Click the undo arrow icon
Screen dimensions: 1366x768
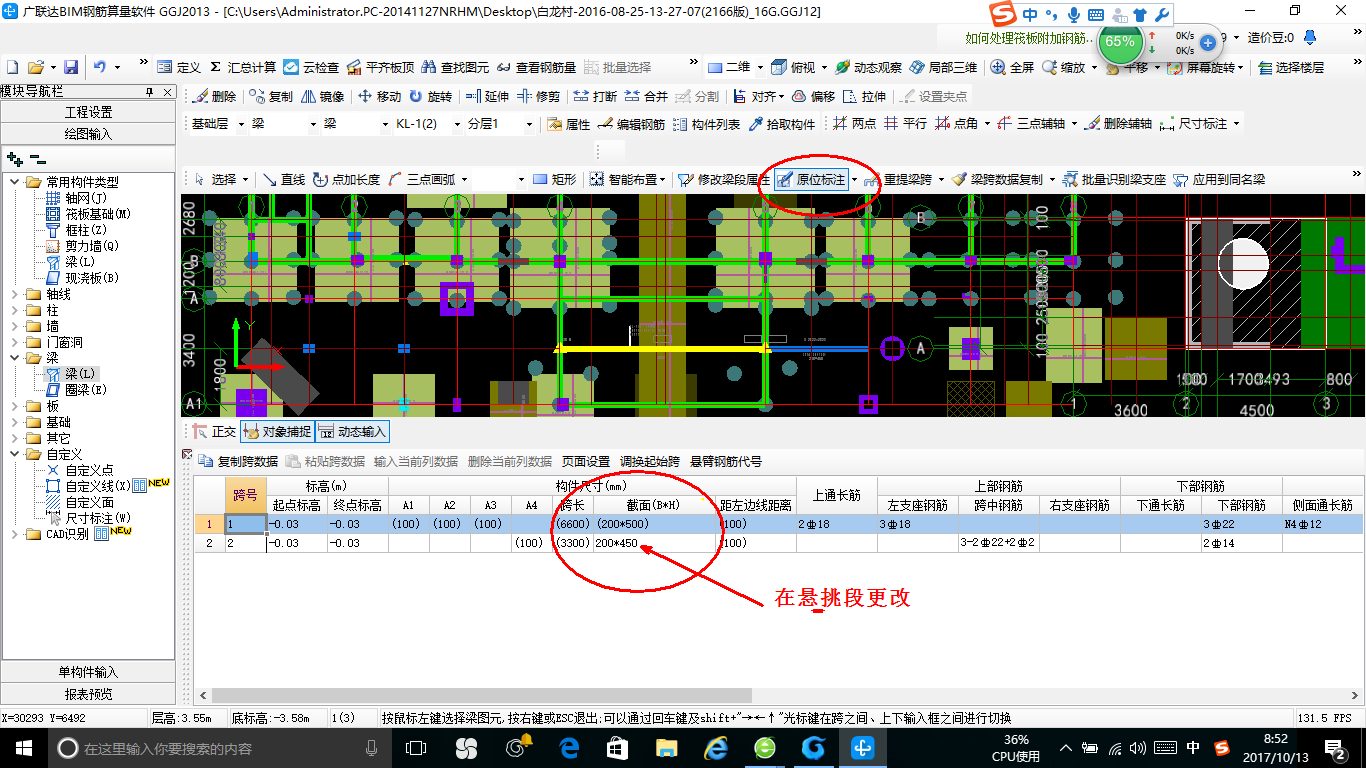tap(100, 67)
